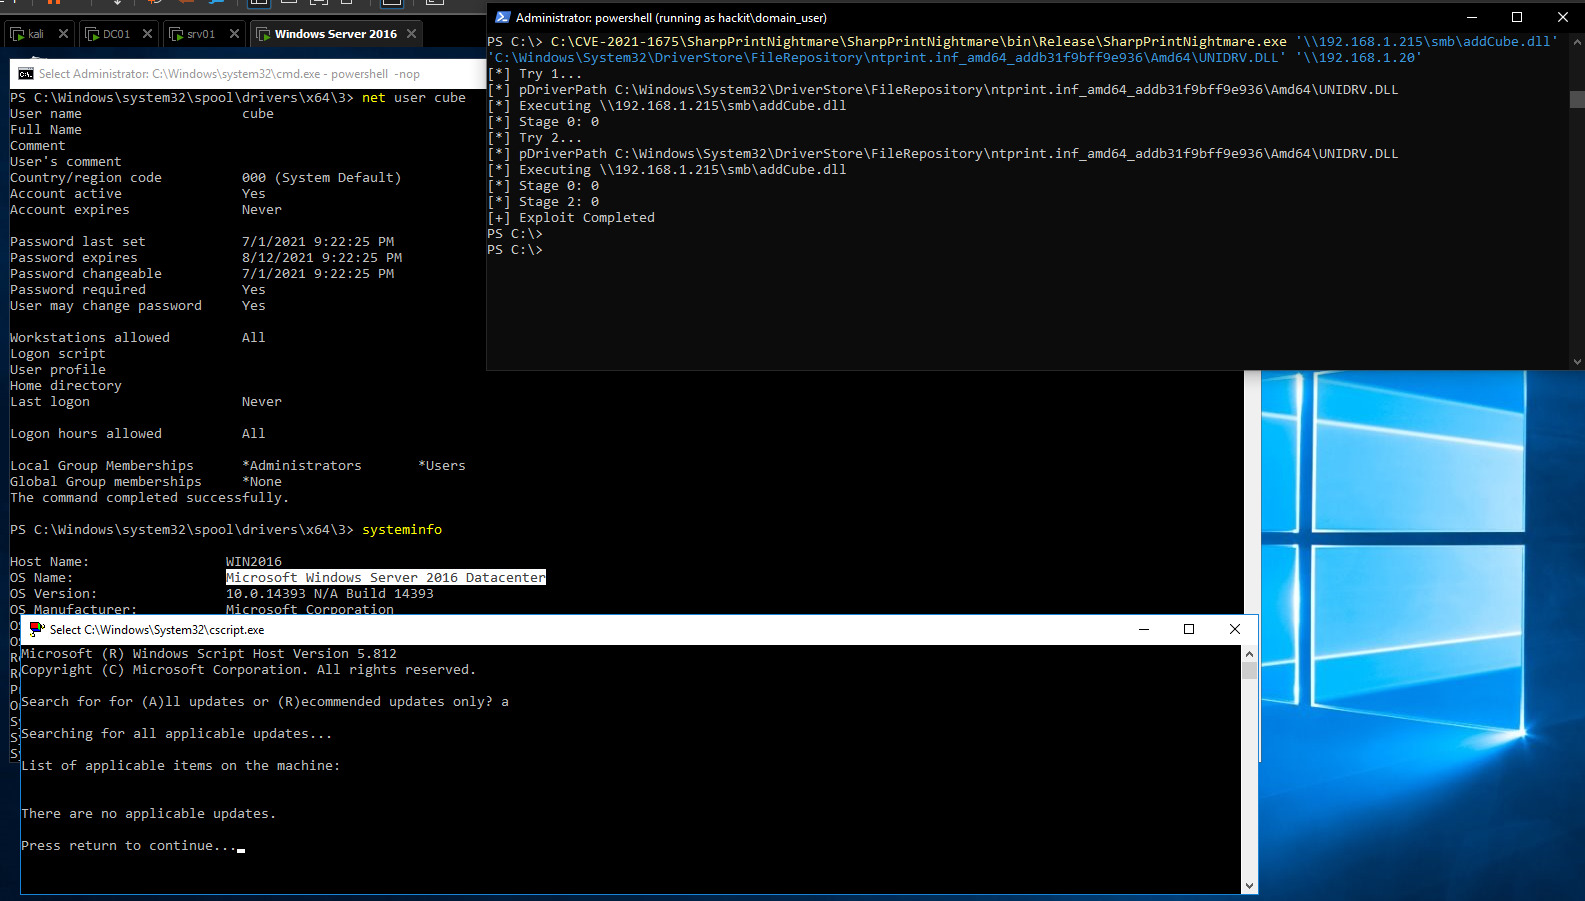
Task: Click 'There are no applicable updates.' message
Action: [149, 814]
